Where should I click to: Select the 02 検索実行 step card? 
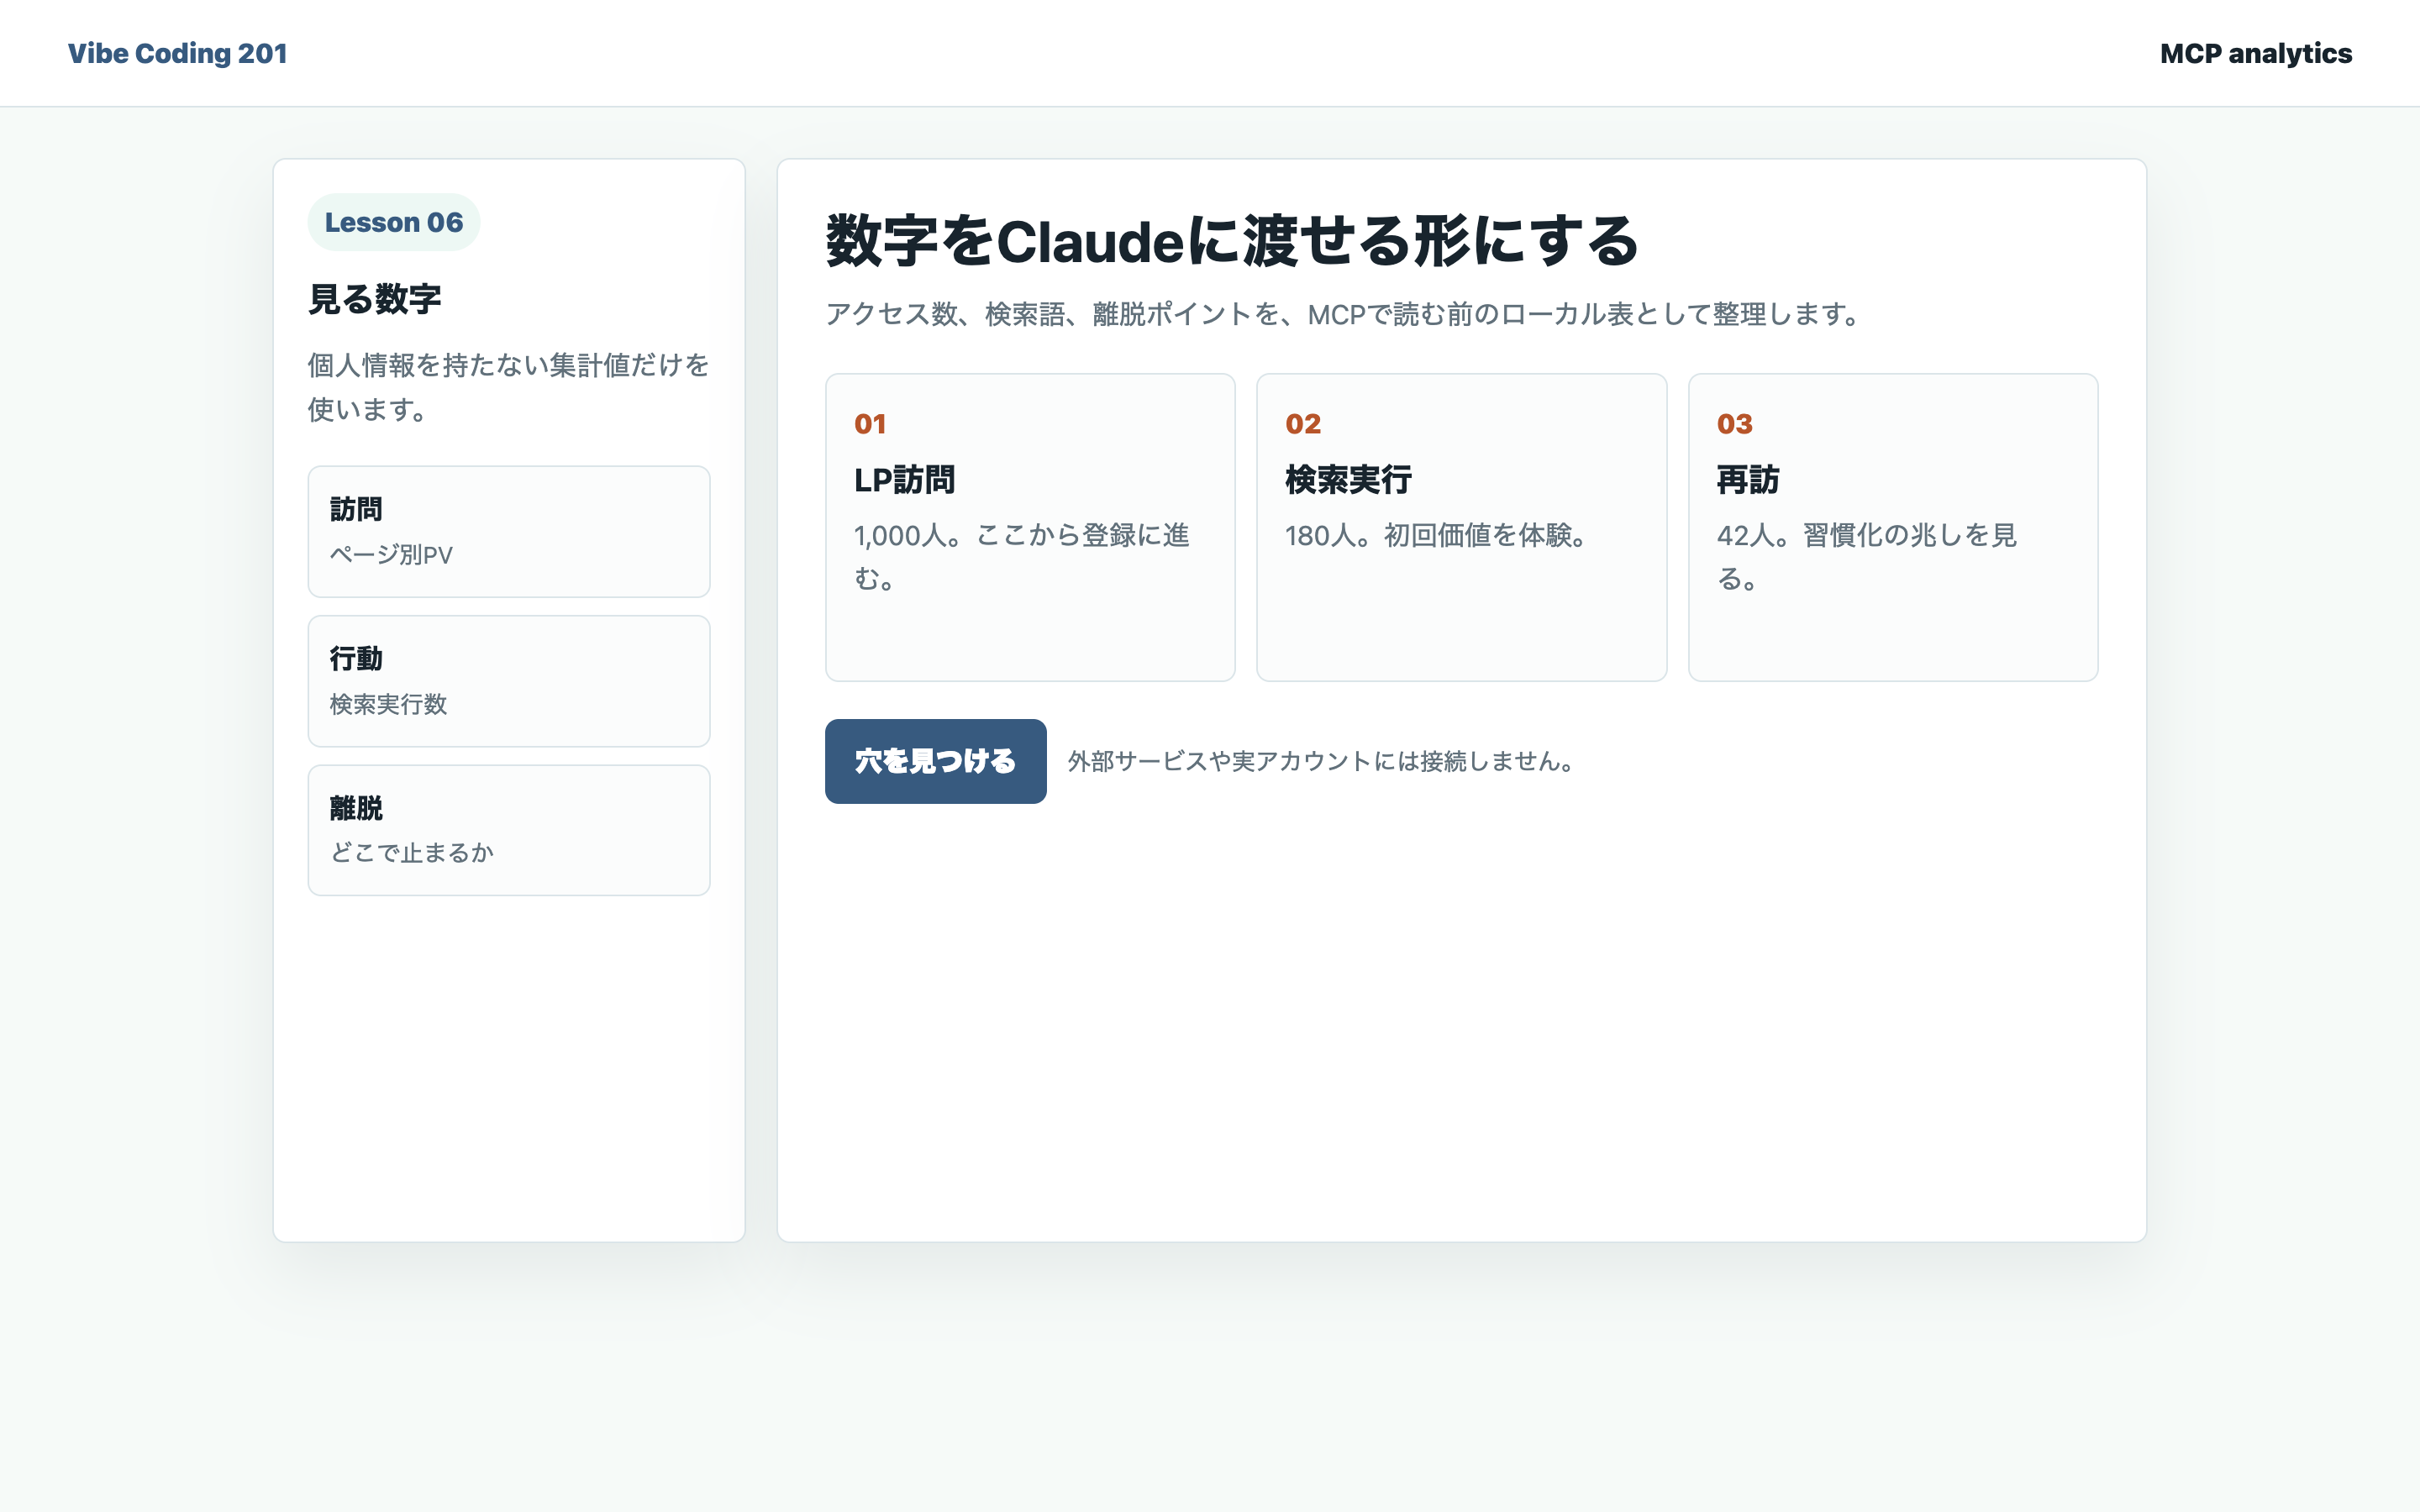(1461, 527)
